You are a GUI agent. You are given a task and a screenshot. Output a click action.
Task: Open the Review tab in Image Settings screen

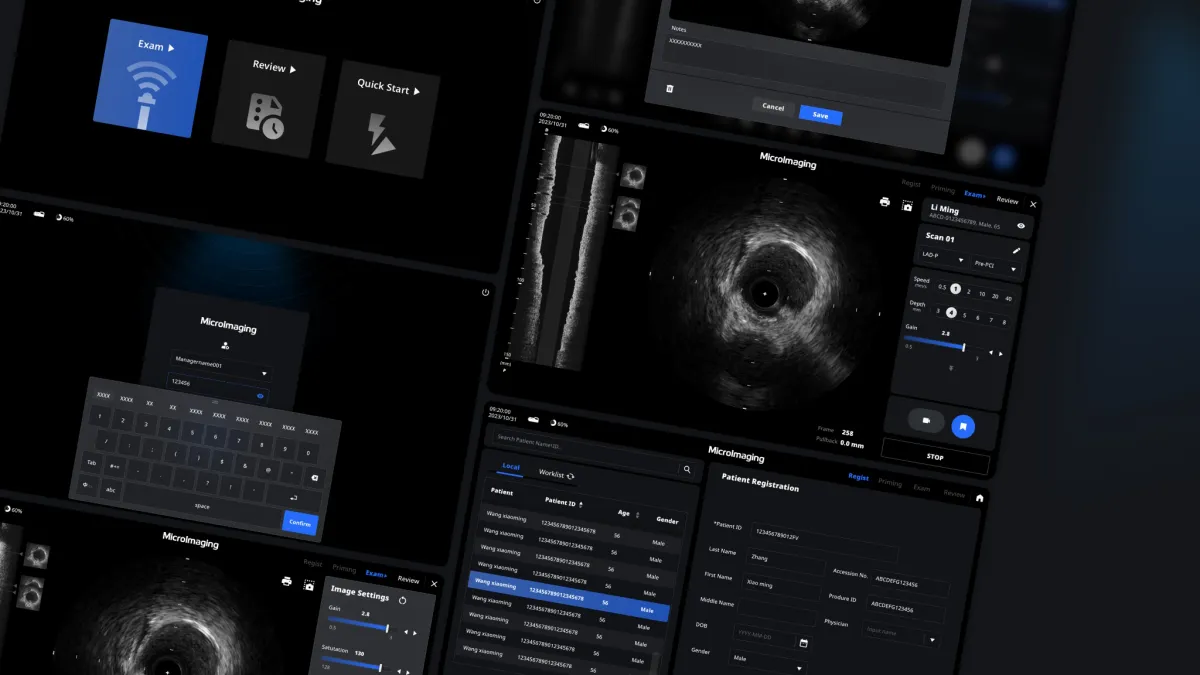pos(408,580)
